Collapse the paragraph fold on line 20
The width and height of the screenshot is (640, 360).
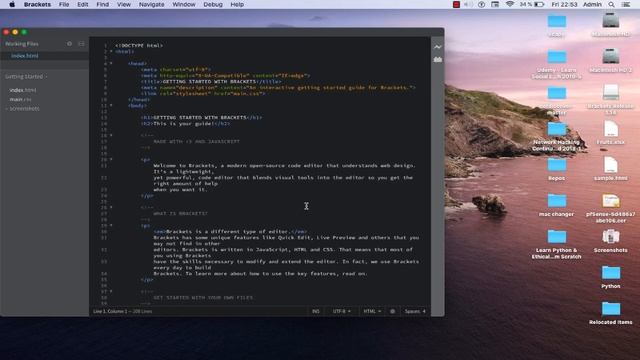coord(111,159)
